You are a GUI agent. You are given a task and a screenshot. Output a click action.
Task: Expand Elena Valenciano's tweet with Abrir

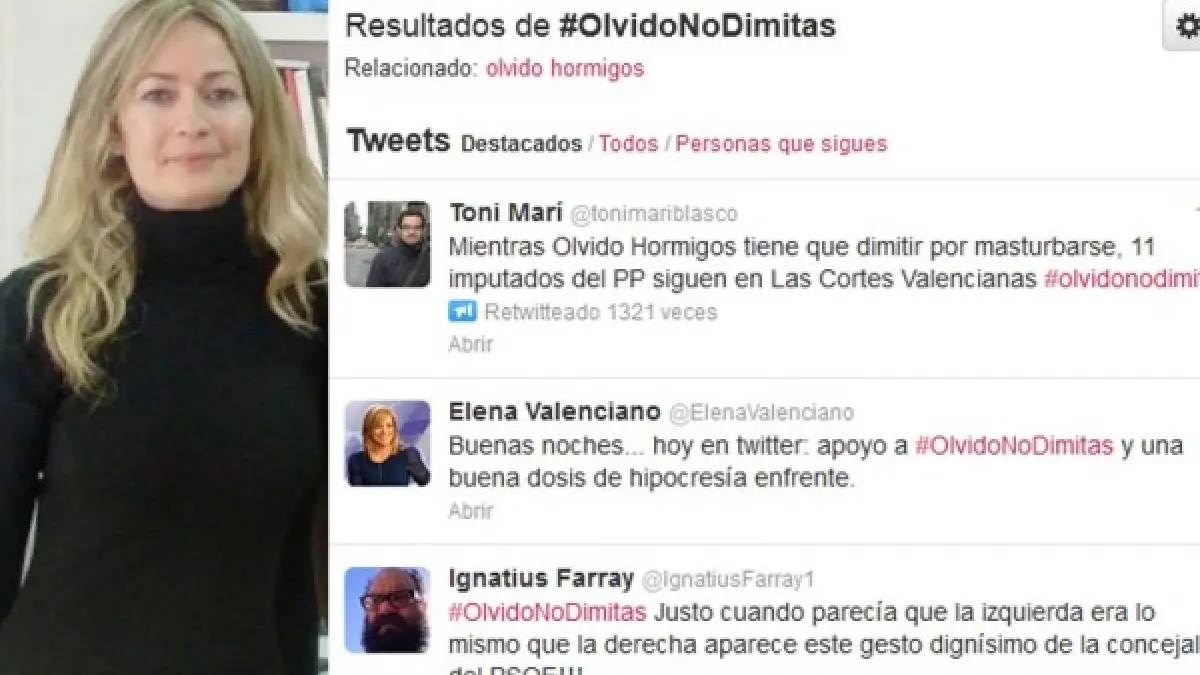(x=470, y=511)
